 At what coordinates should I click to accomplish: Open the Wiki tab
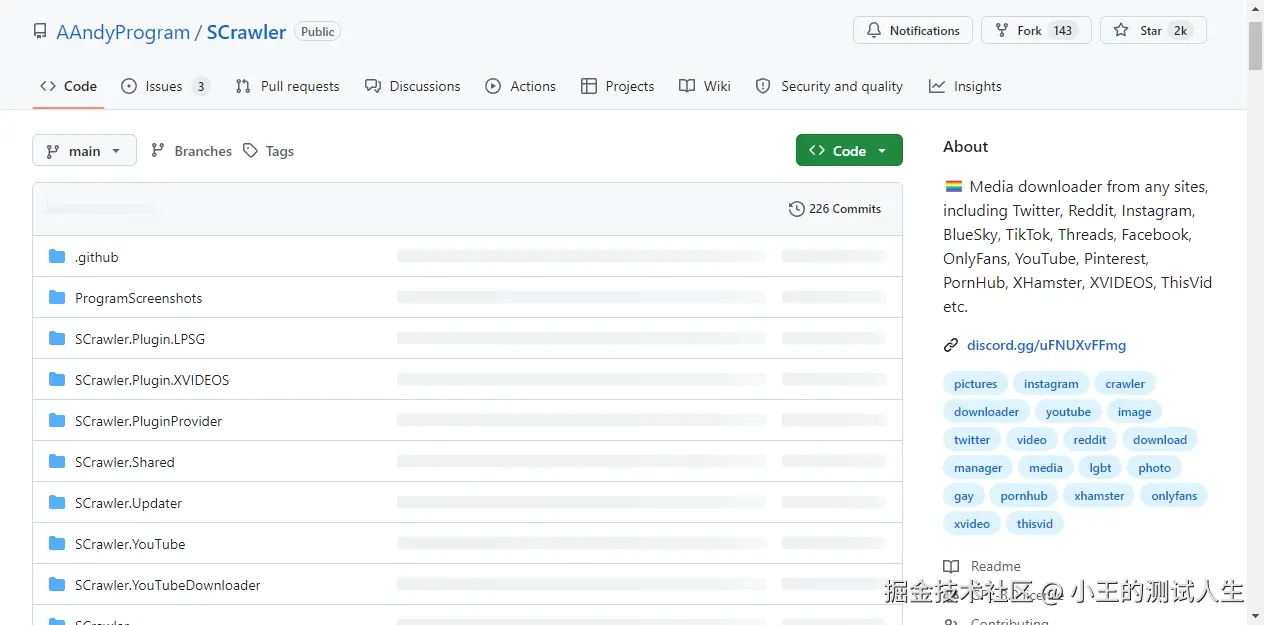click(704, 86)
